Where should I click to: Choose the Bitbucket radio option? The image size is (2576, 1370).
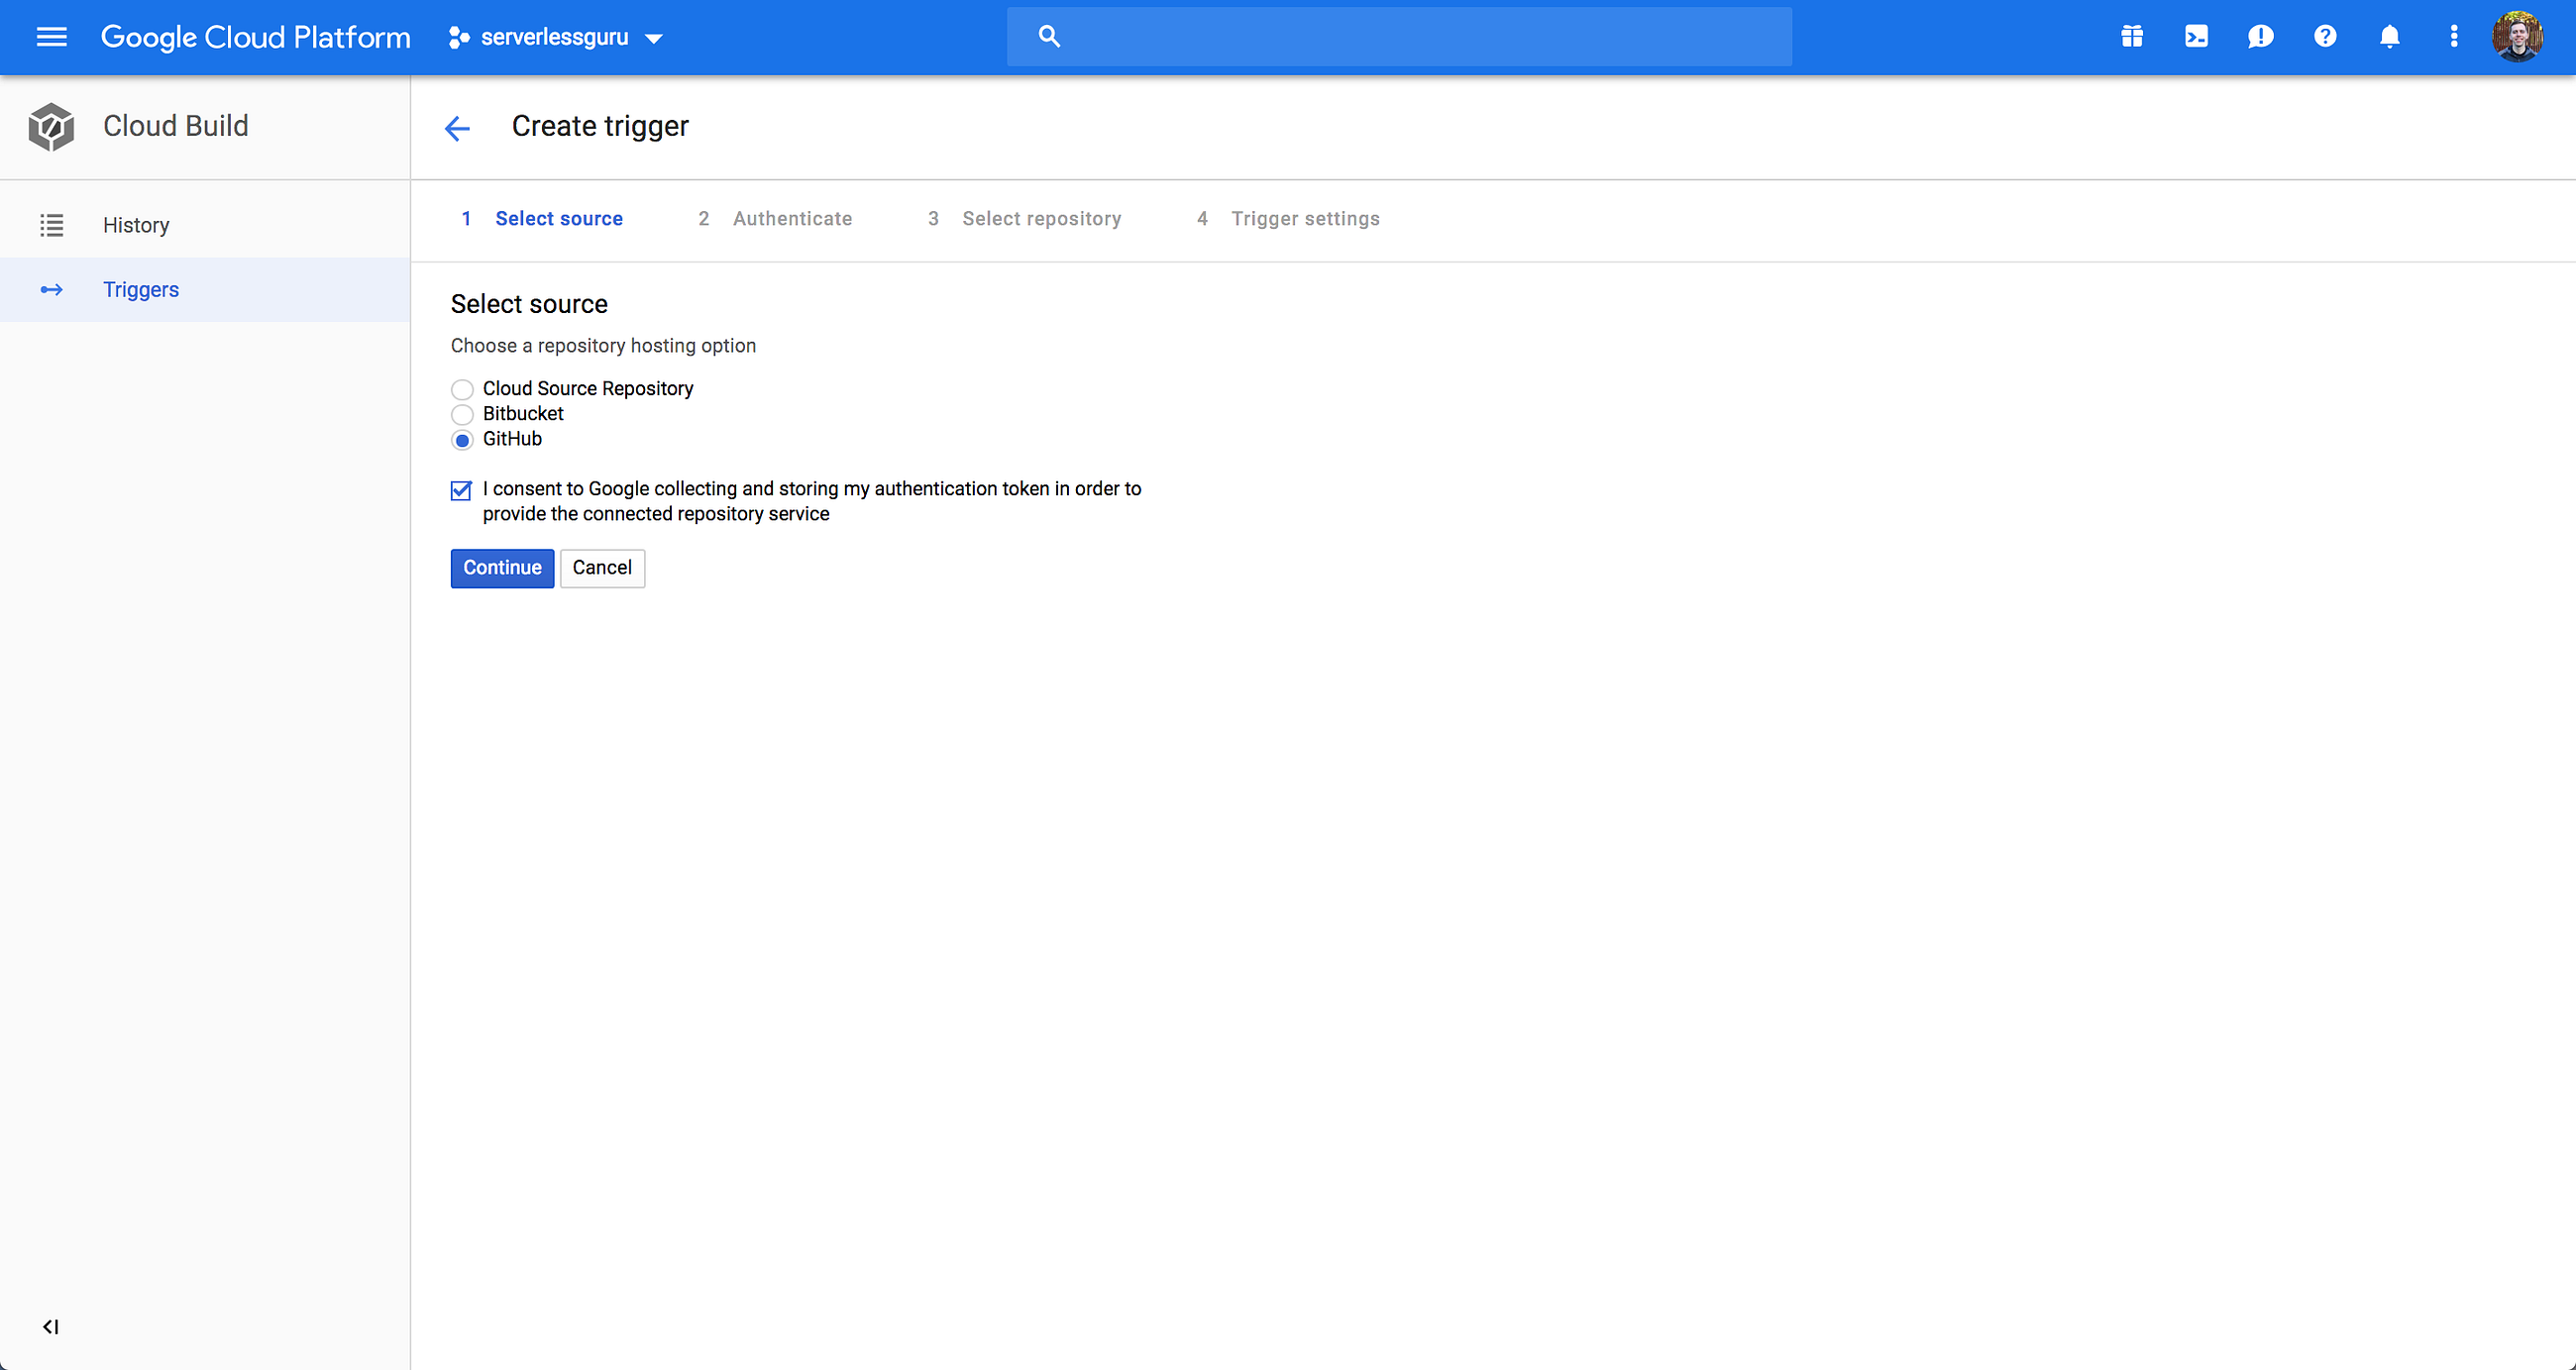click(462, 414)
